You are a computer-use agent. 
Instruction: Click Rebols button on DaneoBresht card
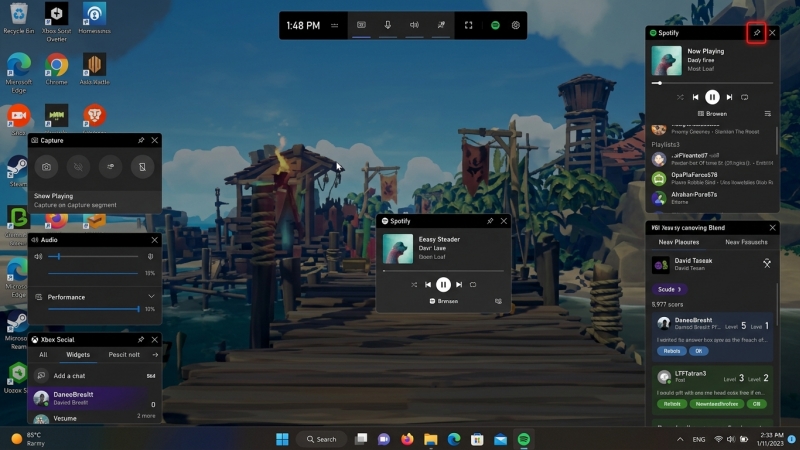(671, 351)
